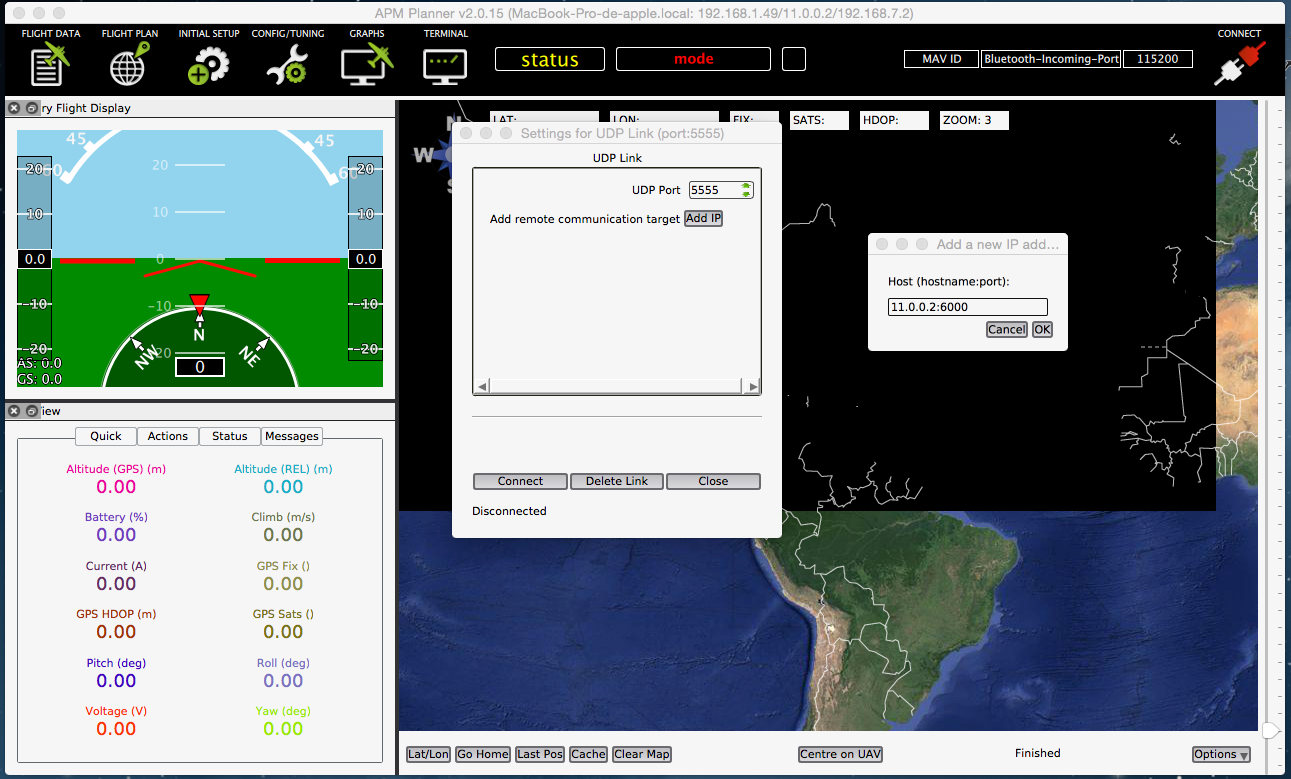Click the Host hostname:port input field

(x=967, y=307)
